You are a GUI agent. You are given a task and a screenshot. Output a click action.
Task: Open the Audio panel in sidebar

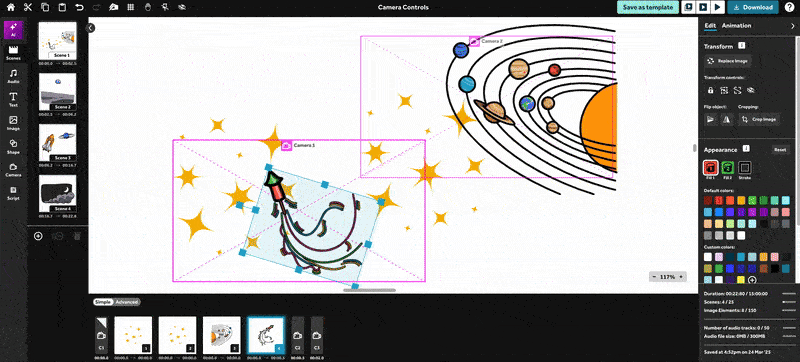click(x=13, y=76)
